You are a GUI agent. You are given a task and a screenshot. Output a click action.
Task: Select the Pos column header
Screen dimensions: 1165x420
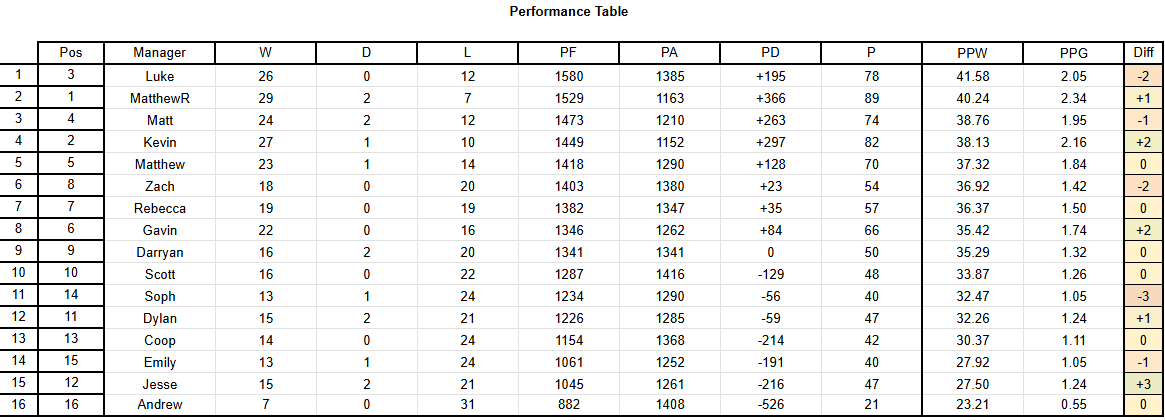pos(71,53)
